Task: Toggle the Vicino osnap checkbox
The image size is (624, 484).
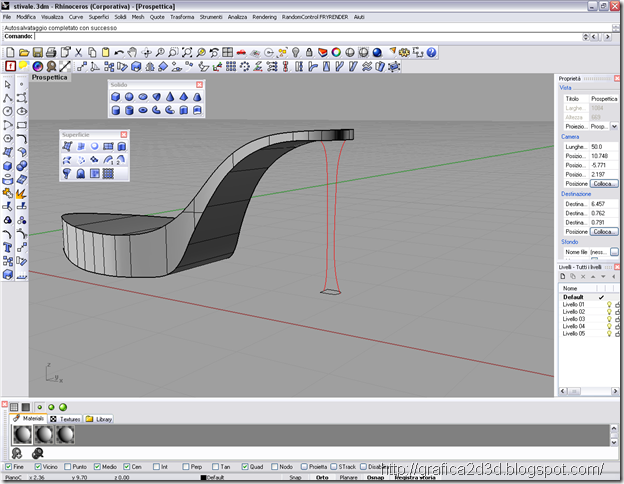Action: (38, 466)
